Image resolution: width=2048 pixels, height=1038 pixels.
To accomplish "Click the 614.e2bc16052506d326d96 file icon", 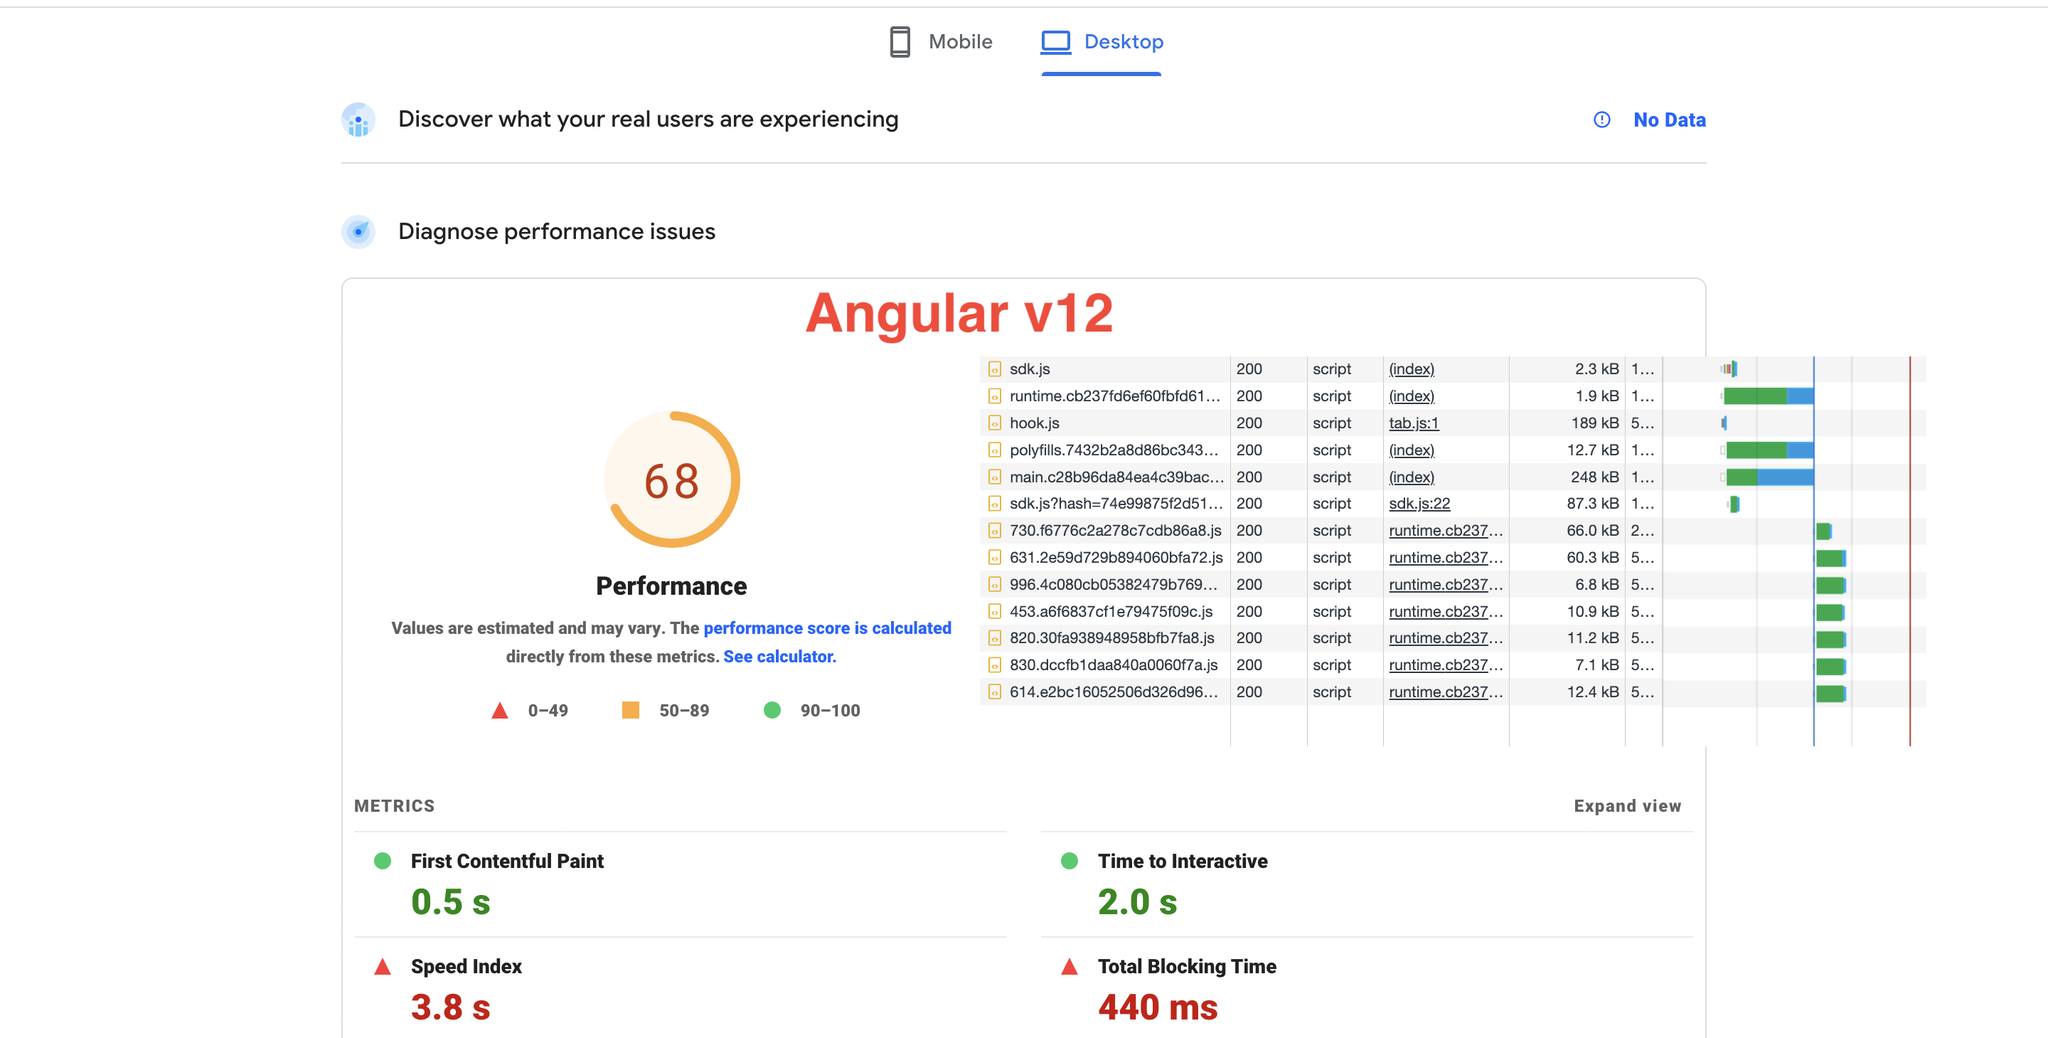I will (994, 692).
